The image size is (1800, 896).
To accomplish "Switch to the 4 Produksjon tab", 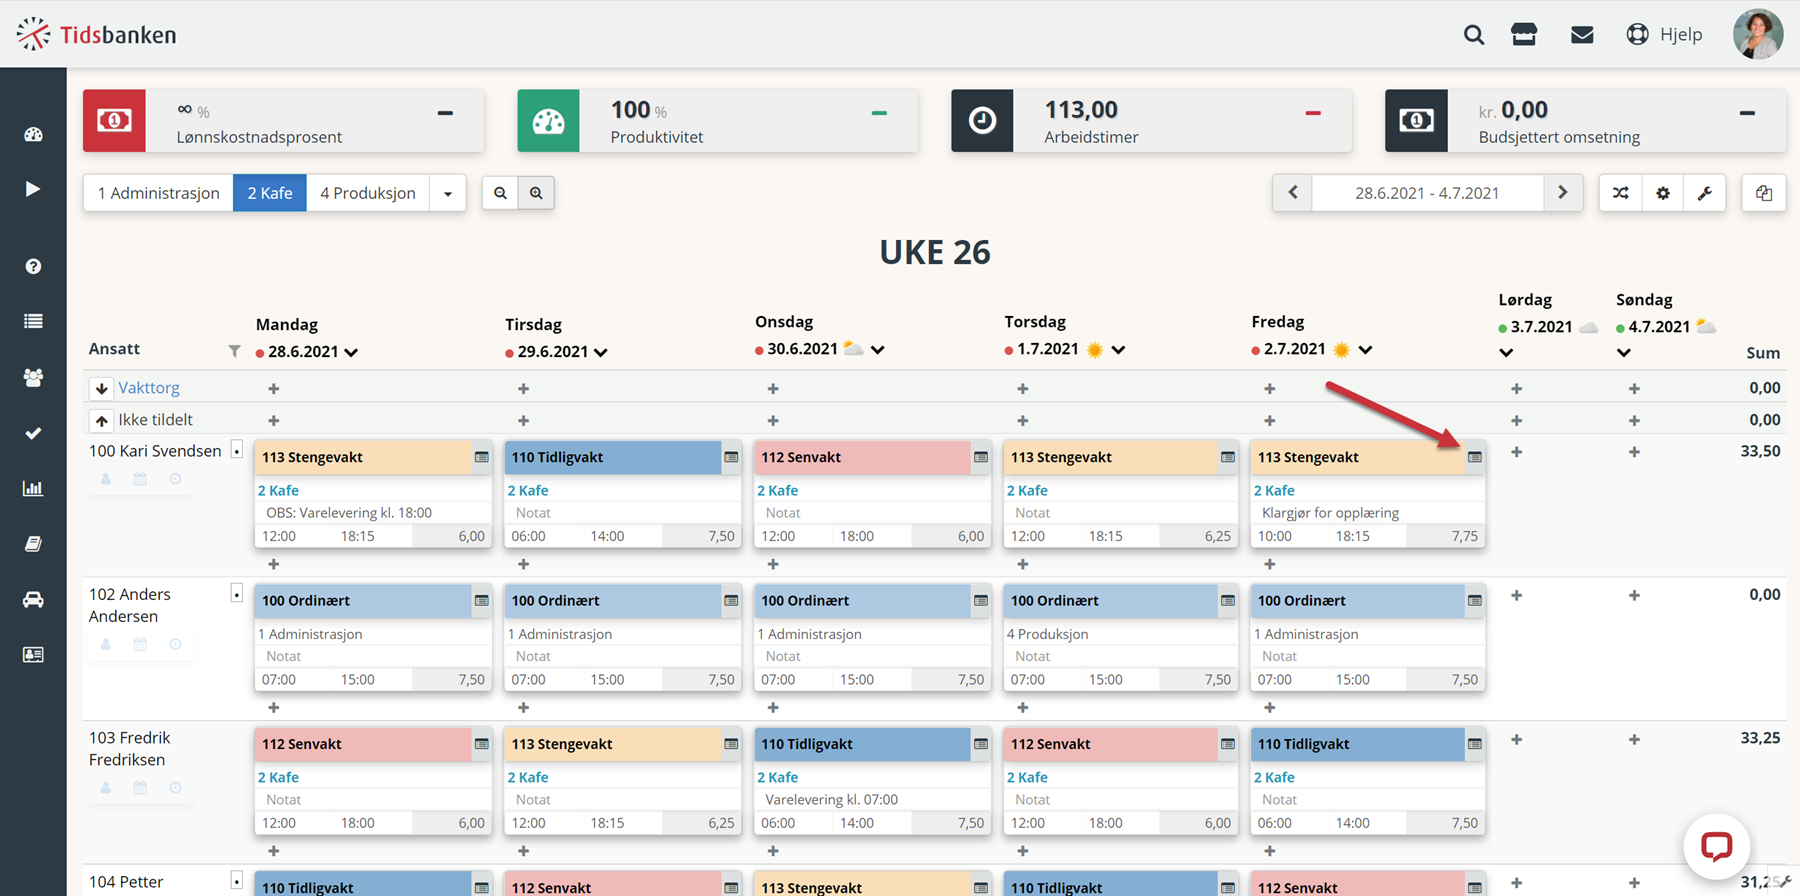I will pyautogui.click(x=368, y=193).
